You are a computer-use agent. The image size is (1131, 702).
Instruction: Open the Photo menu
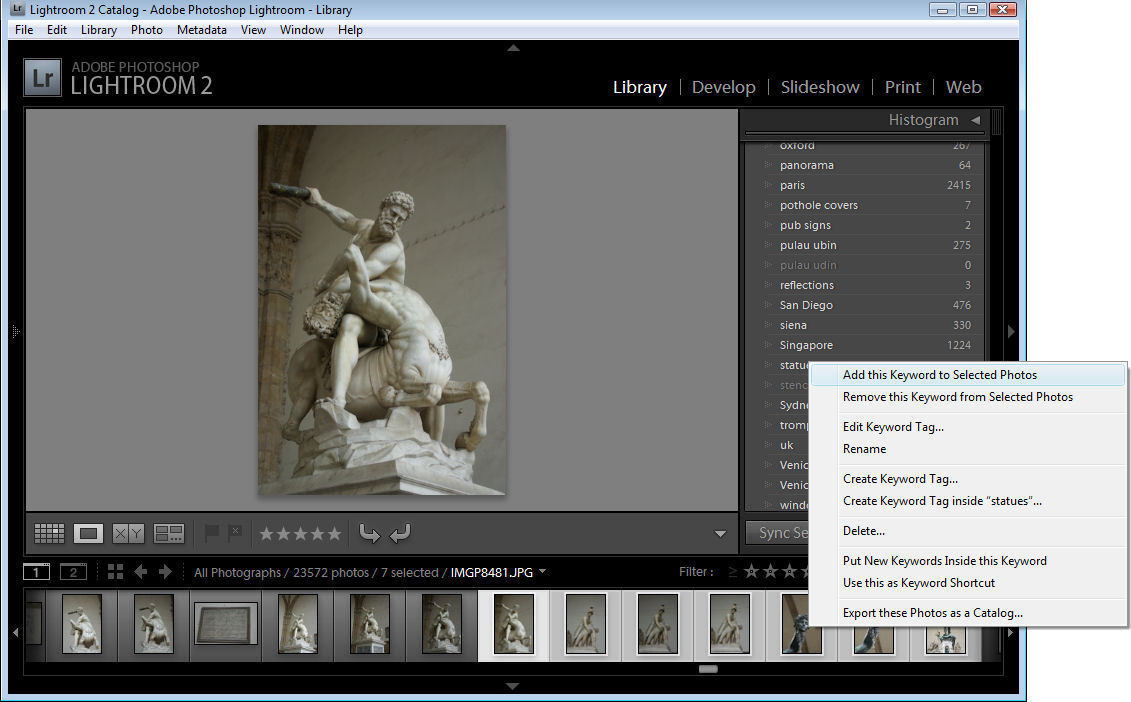146,30
